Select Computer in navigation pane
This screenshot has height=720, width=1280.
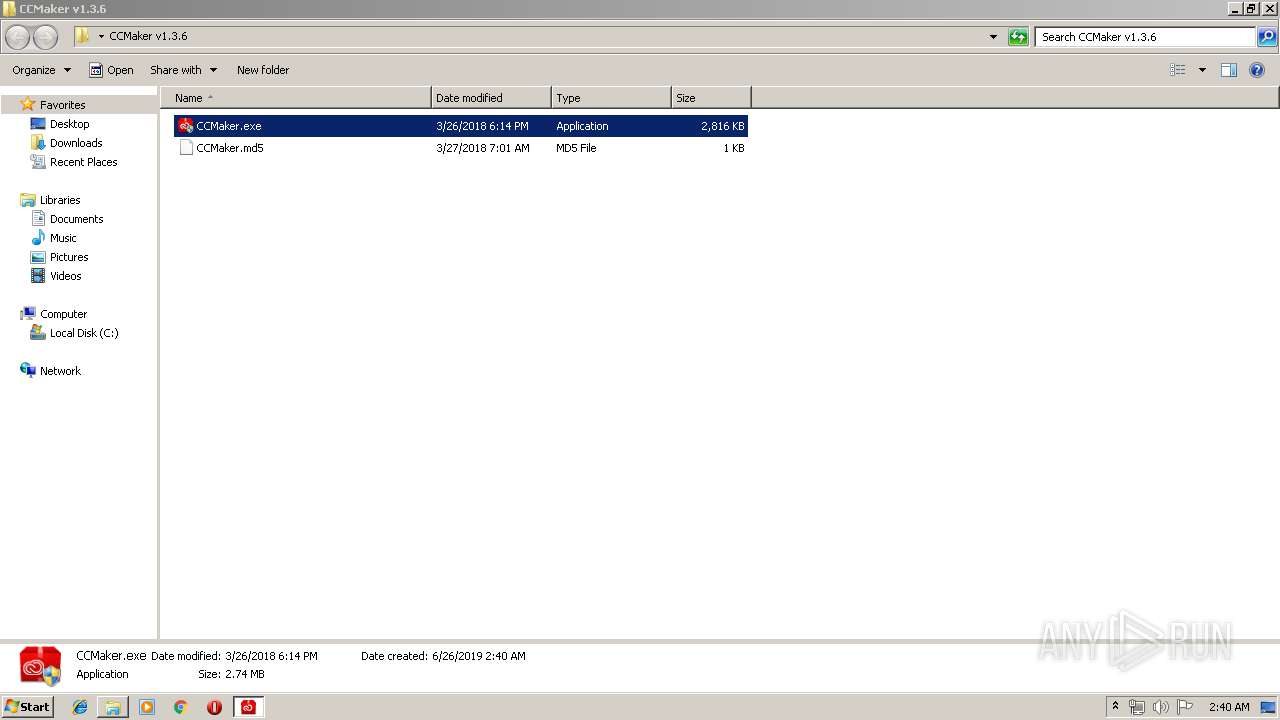(63, 314)
